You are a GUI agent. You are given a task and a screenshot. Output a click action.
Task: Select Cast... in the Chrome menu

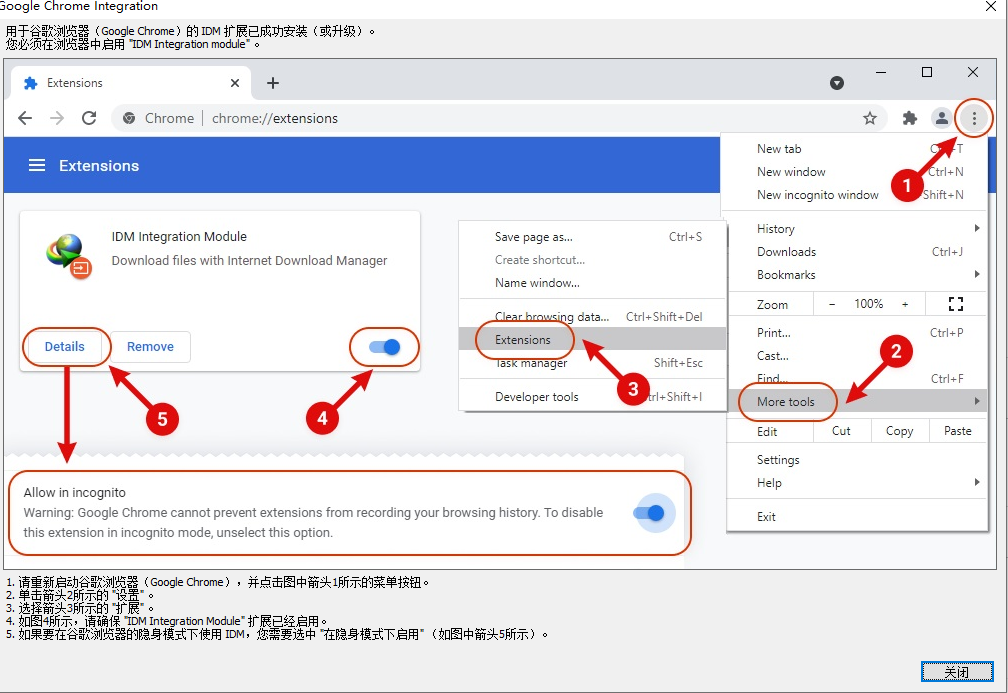[856, 356]
